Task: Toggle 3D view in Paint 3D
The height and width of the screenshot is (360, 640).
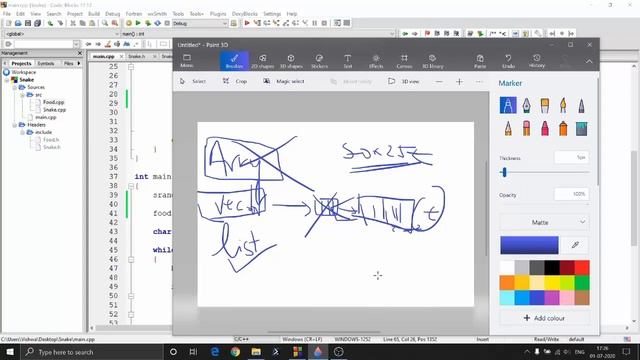Action: coord(404,81)
